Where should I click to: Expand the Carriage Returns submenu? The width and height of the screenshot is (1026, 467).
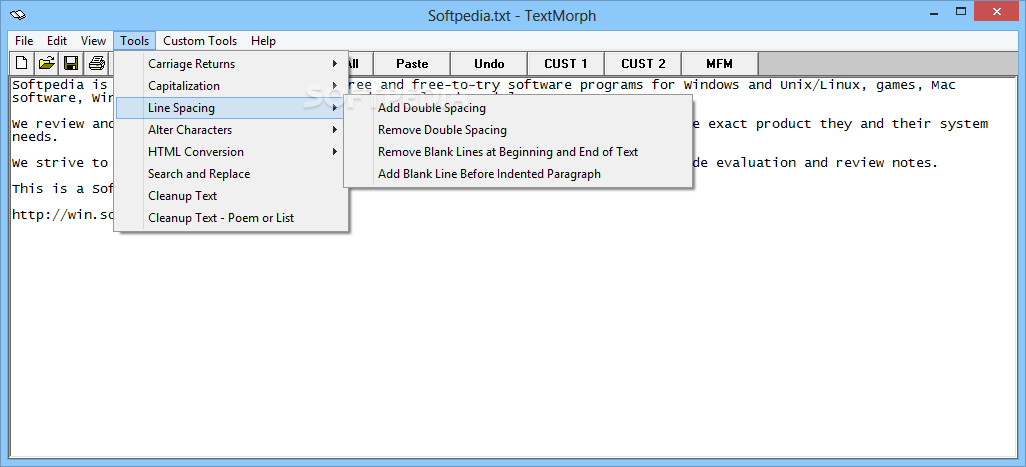230,63
